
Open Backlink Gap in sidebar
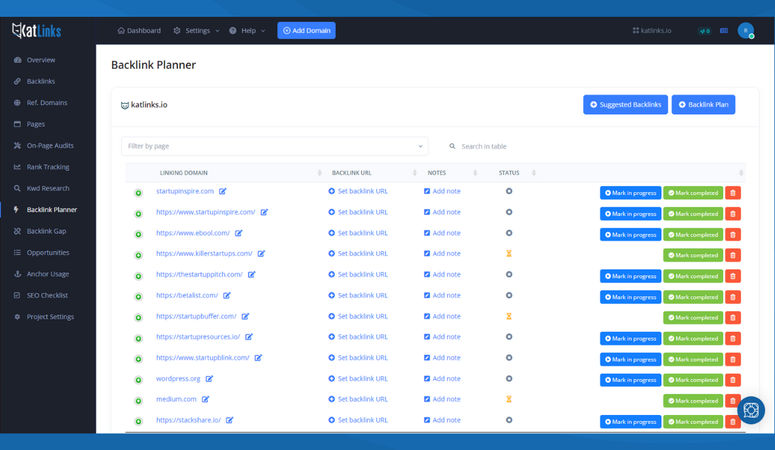46,231
